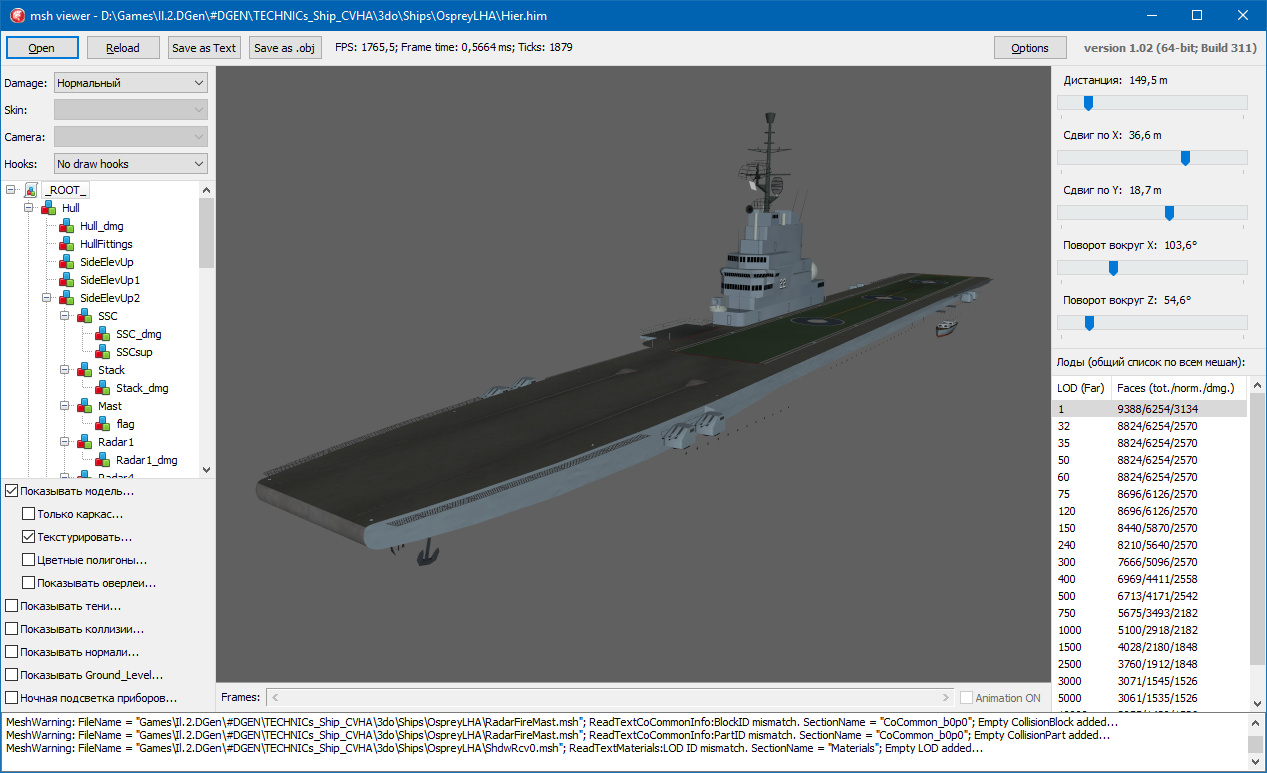
Task: Open the Hooks dropdown
Action: (x=130, y=164)
